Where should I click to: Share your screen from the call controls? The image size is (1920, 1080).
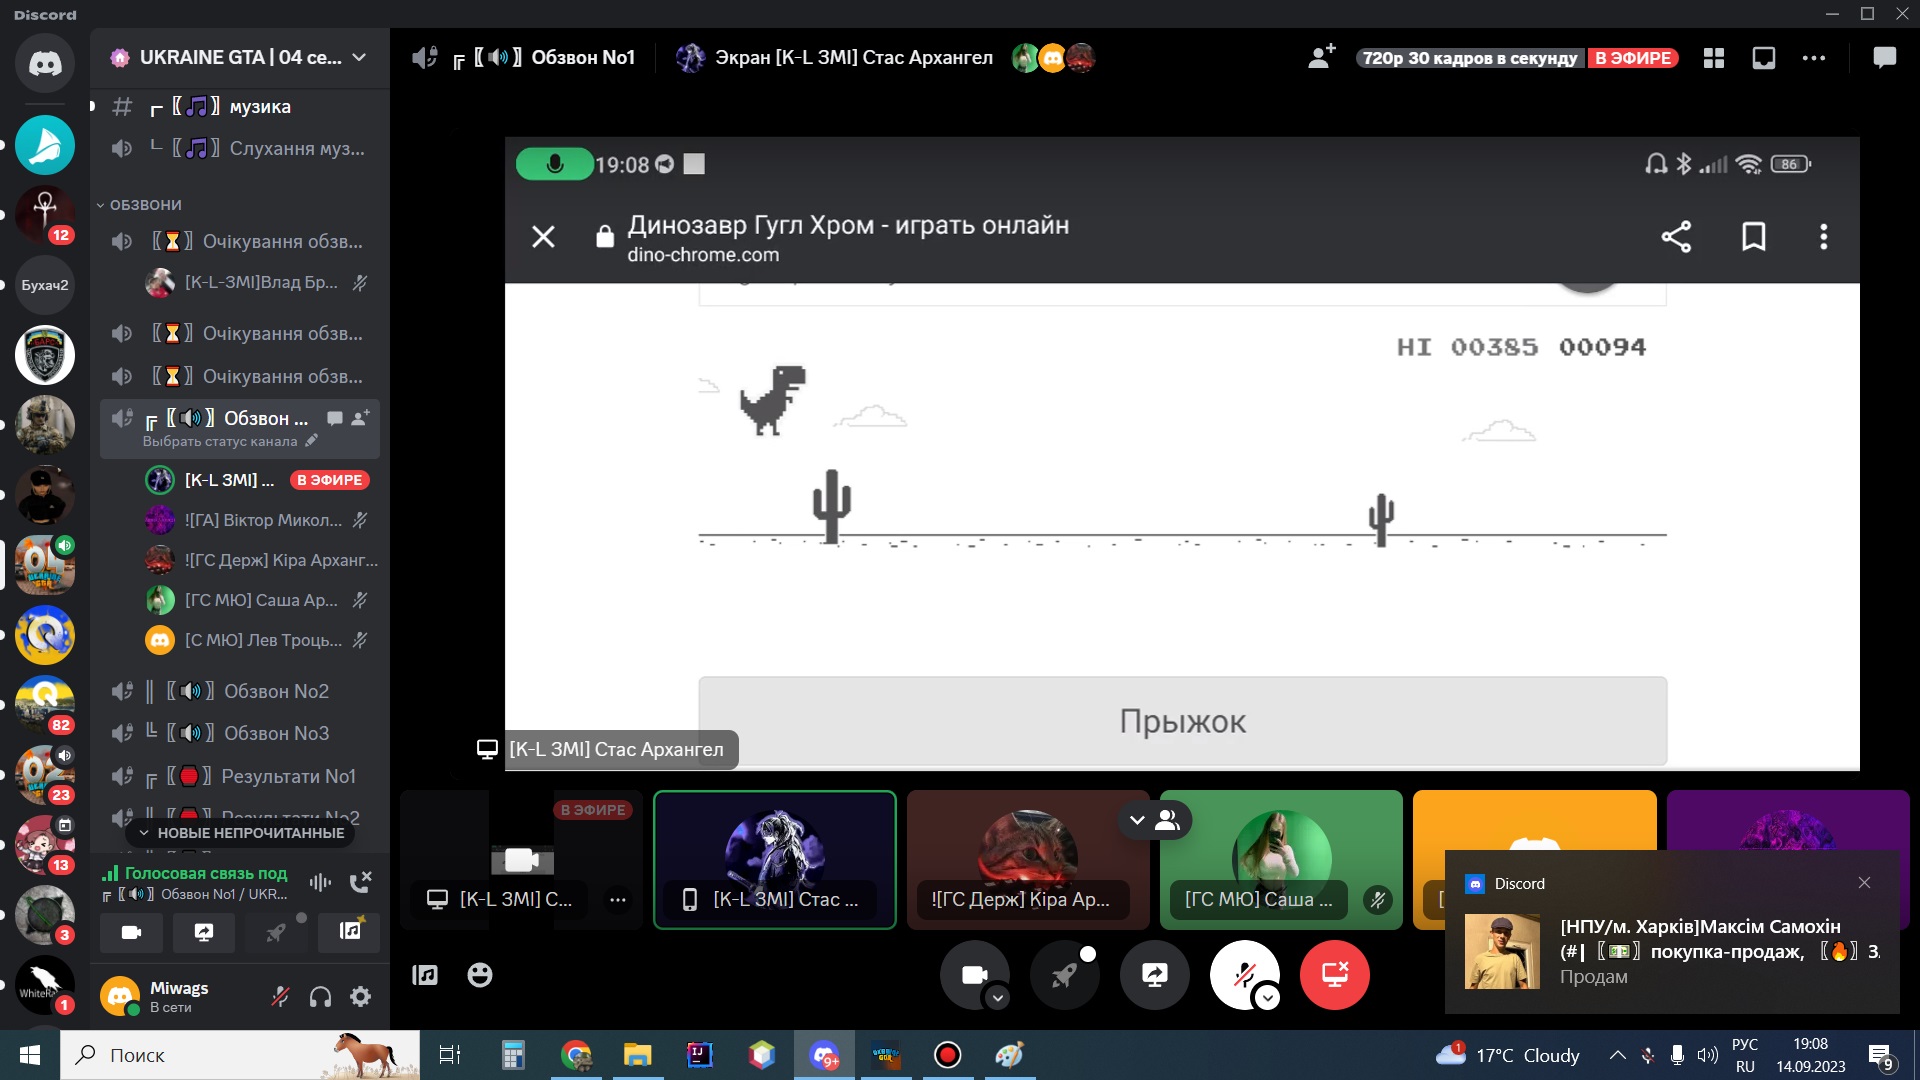point(1155,975)
